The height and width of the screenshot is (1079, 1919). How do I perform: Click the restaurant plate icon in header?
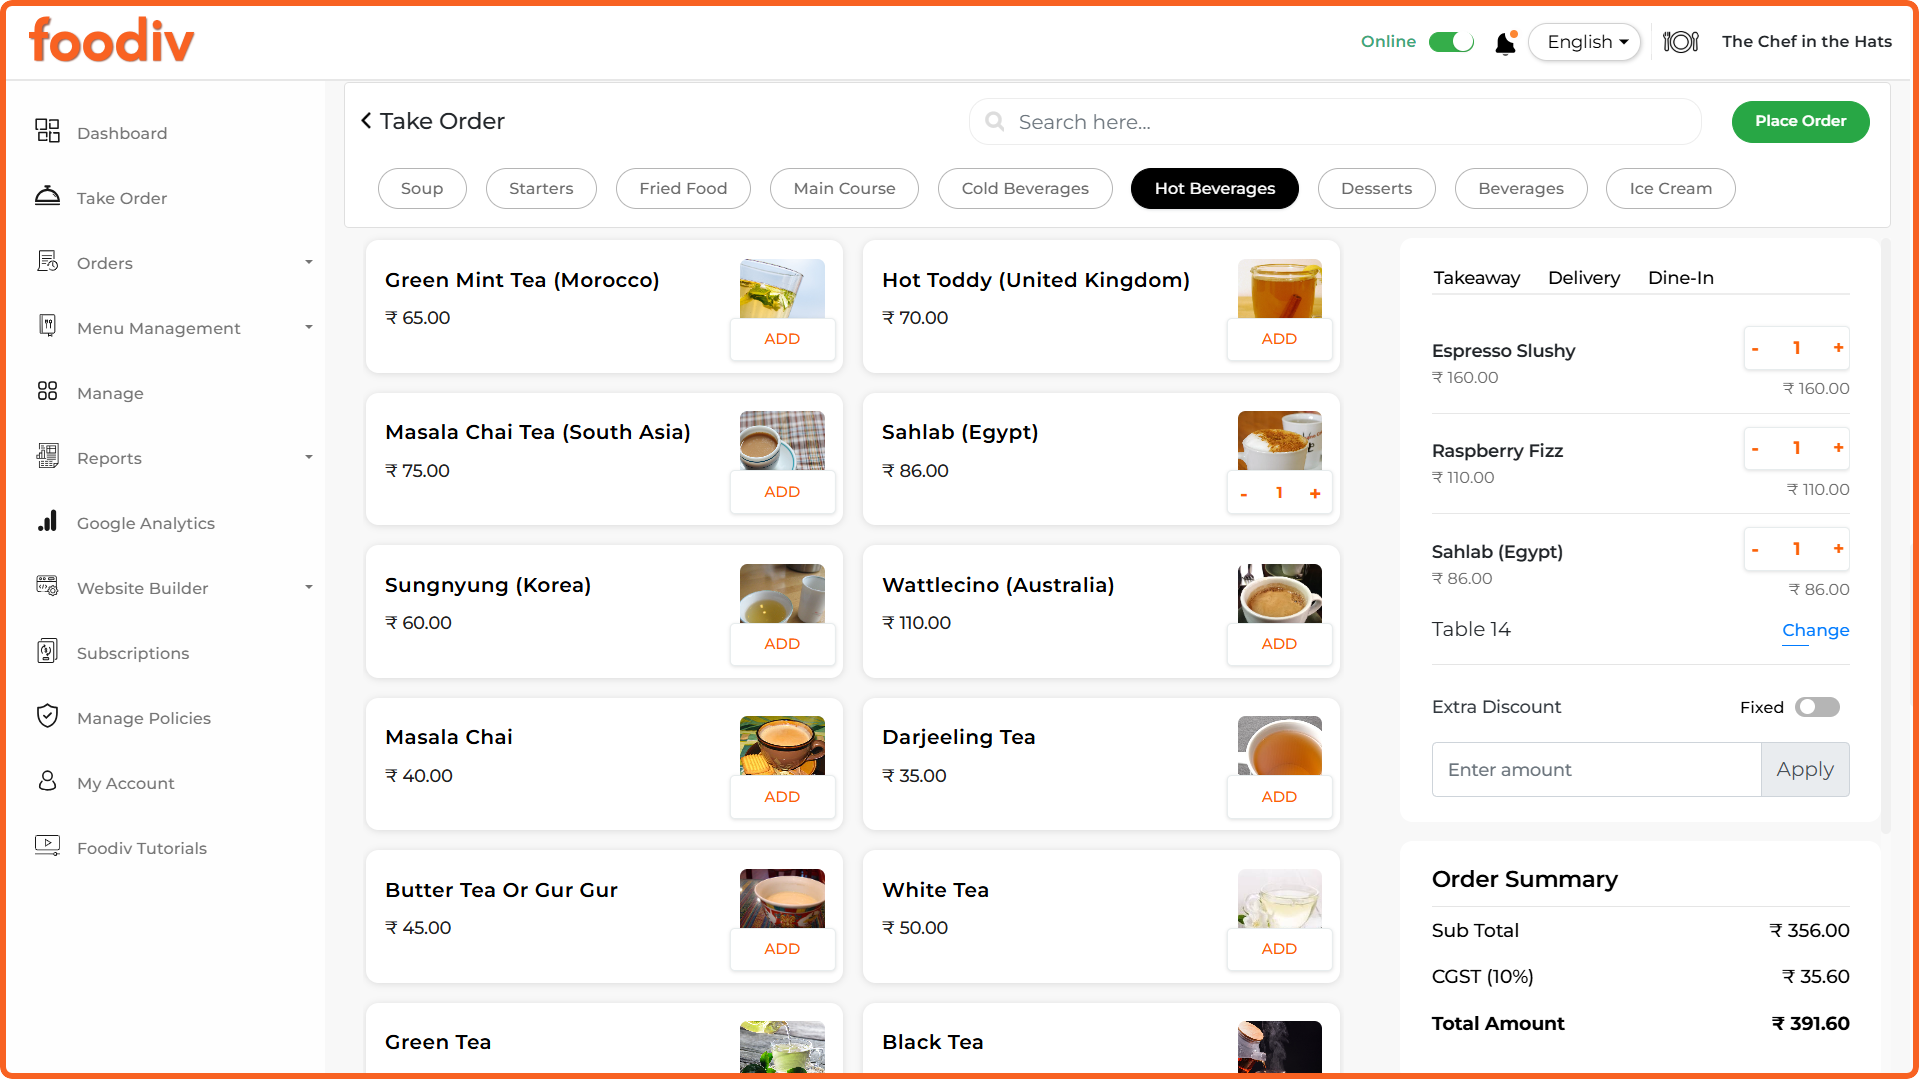click(x=1681, y=42)
